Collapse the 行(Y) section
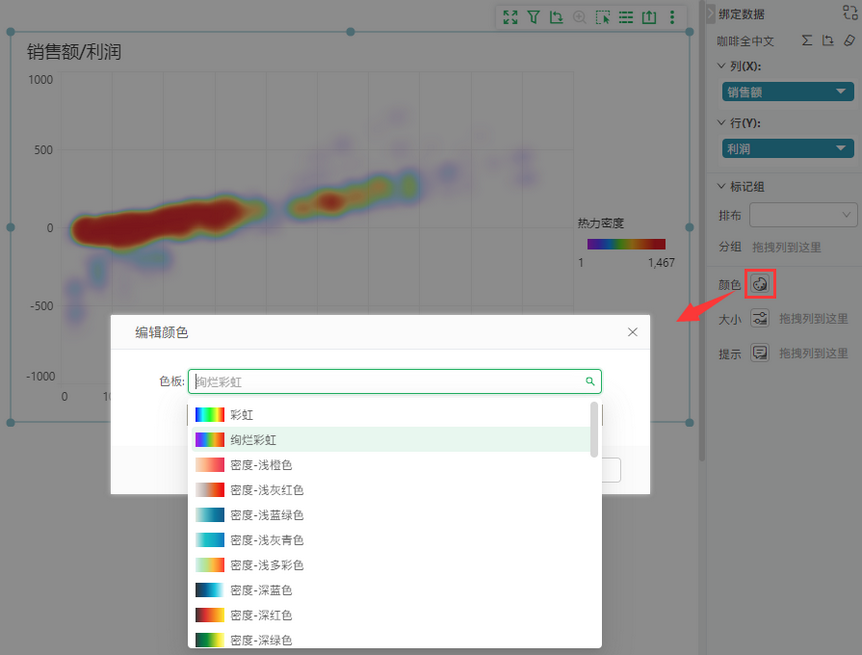The width and height of the screenshot is (862, 655). pos(722,122)
